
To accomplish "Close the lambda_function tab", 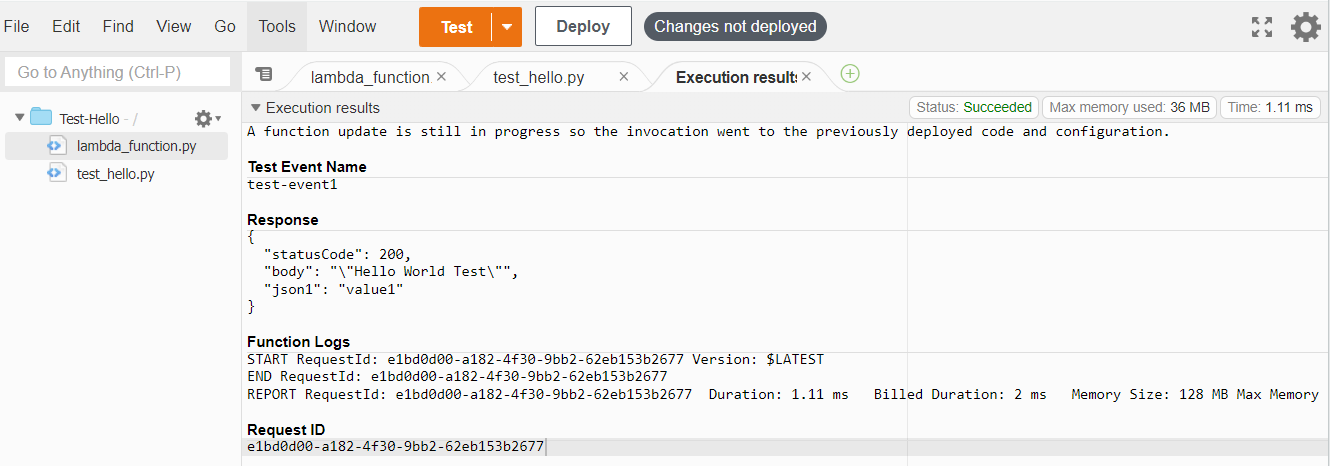I will click(x=442, y=77).
